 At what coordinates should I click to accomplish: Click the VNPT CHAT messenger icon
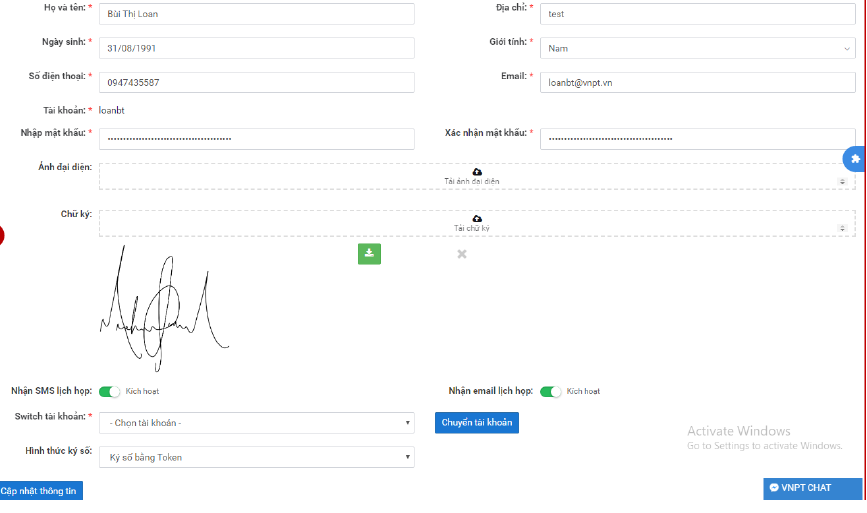tap(774, 488)
